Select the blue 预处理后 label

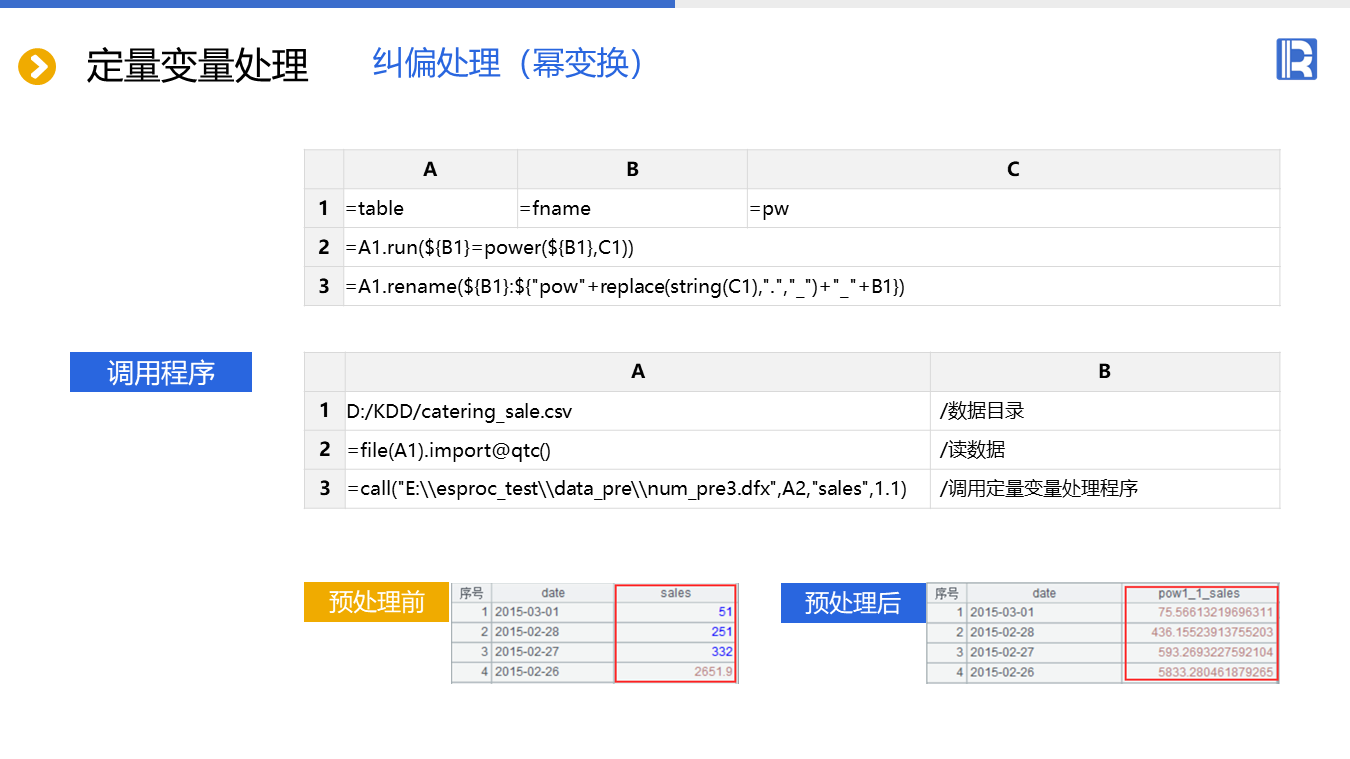point(852,603)
